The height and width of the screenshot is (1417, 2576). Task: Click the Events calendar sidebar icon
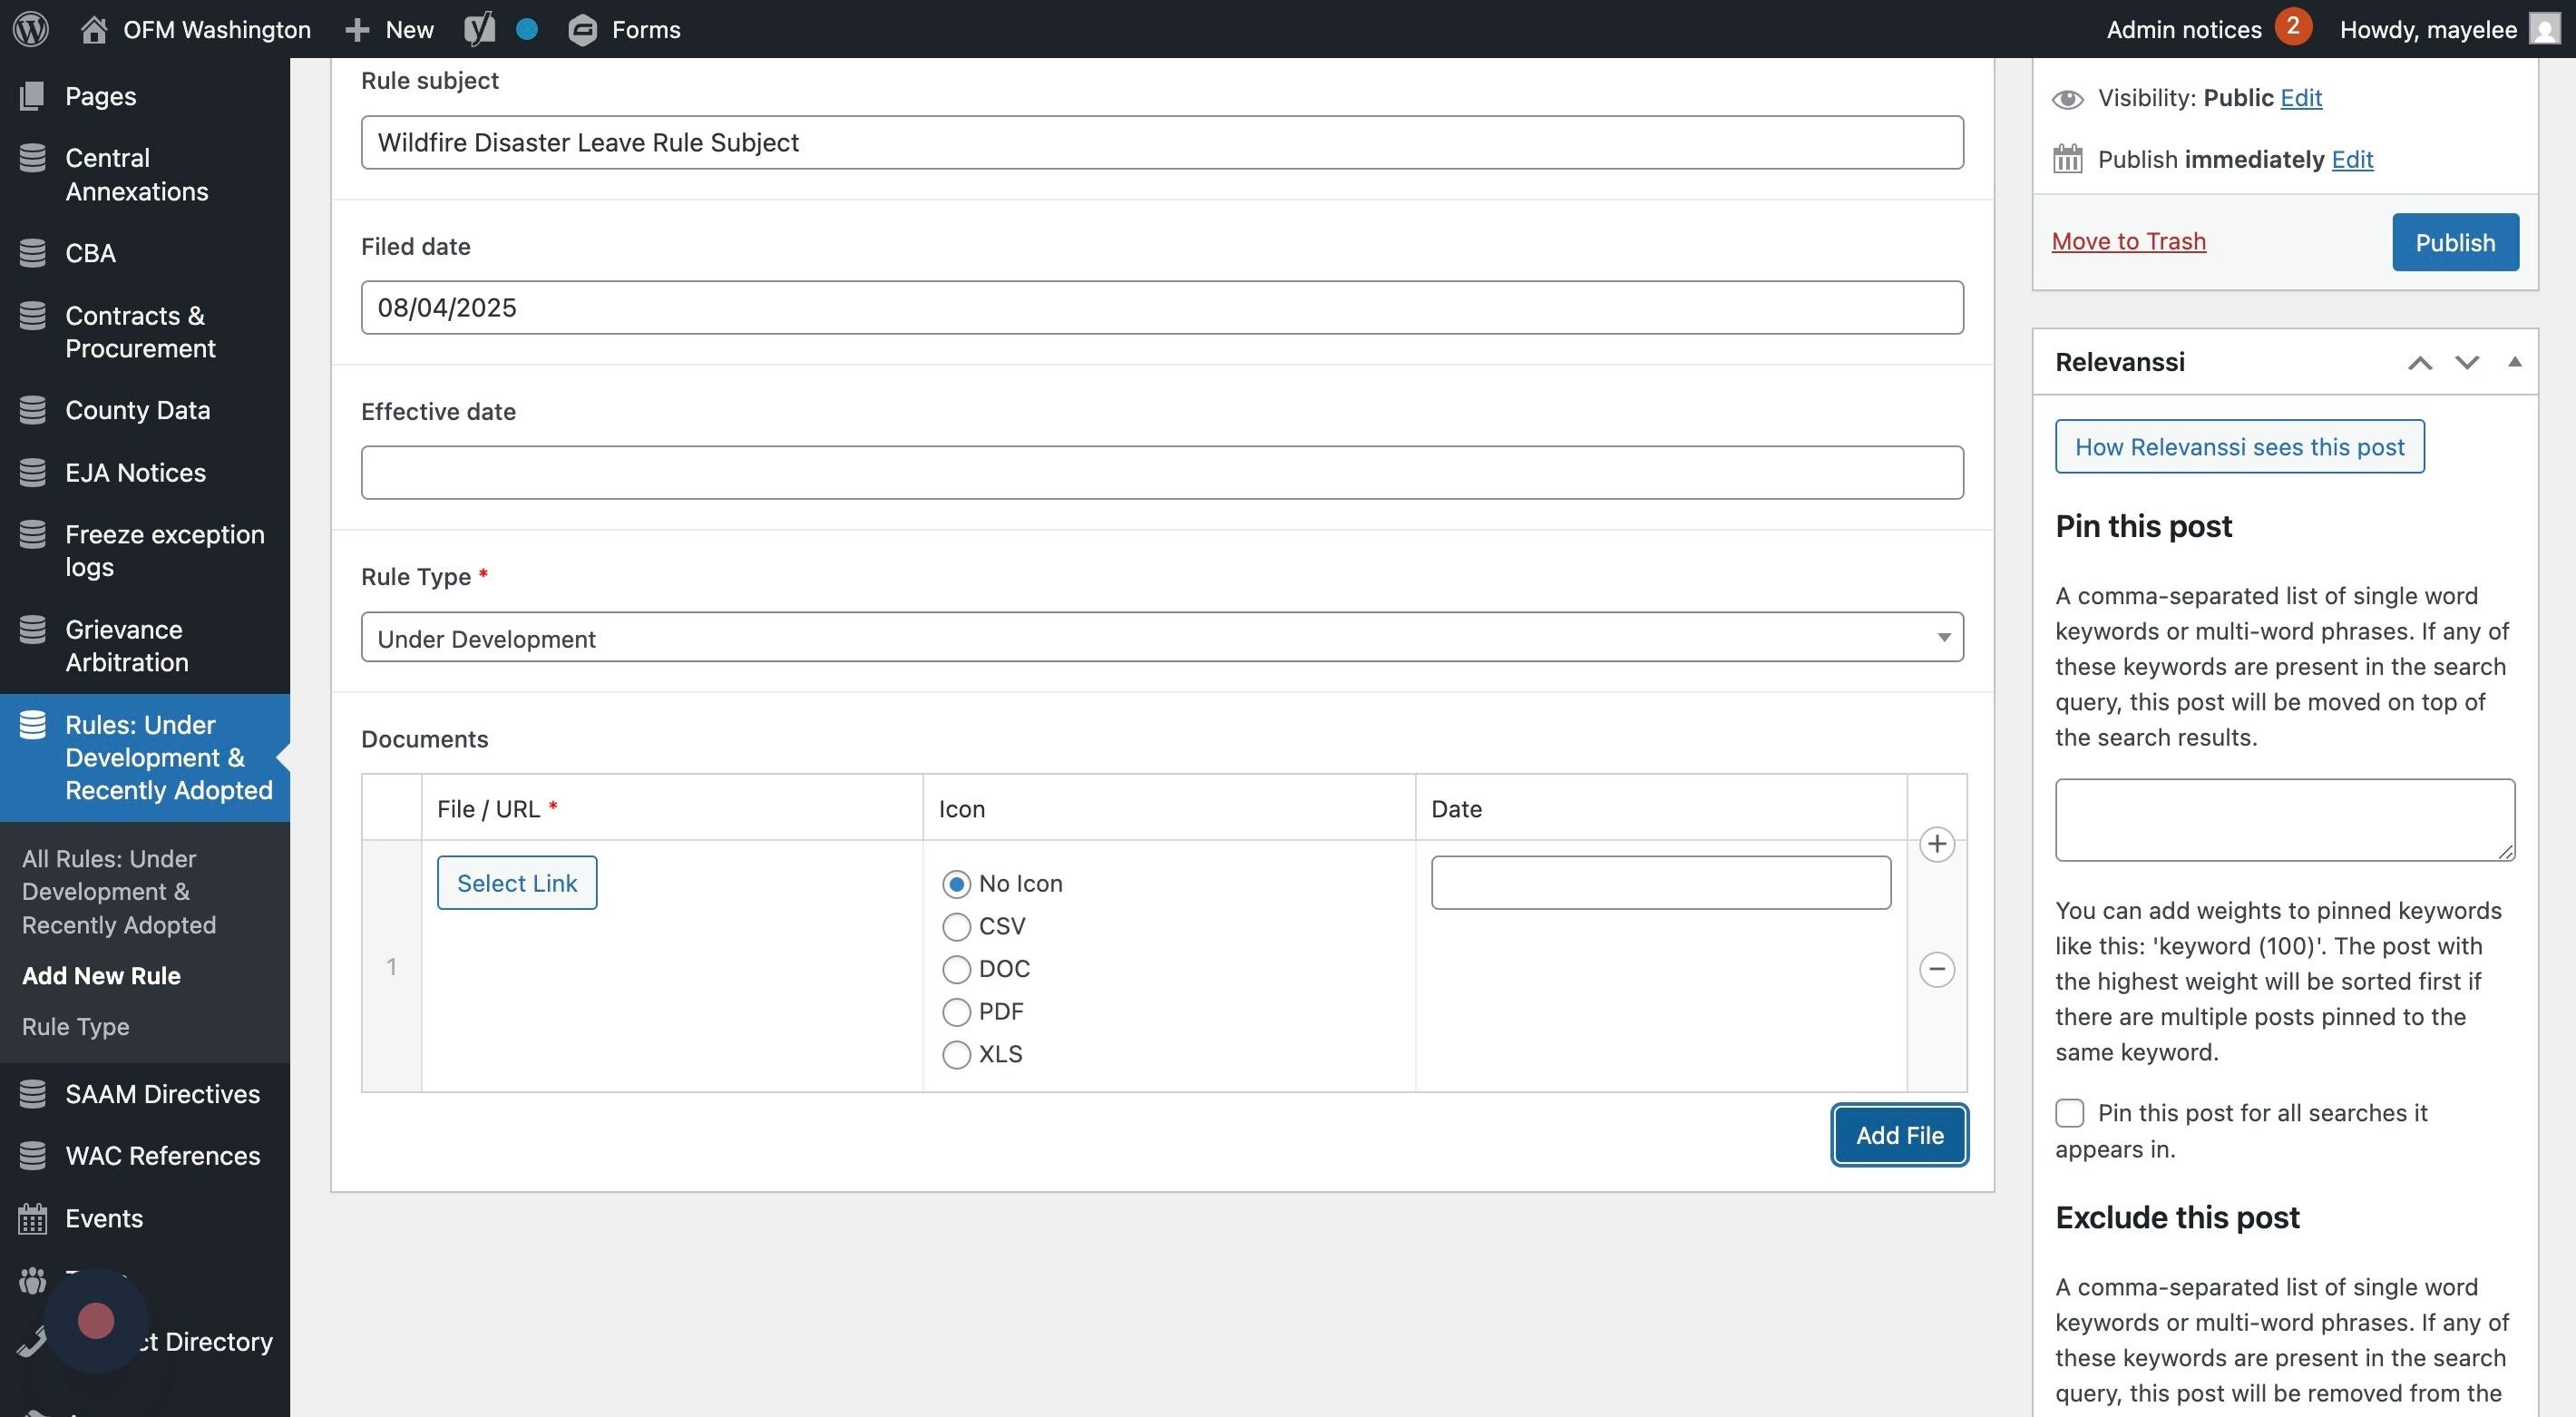point(32,1218)
